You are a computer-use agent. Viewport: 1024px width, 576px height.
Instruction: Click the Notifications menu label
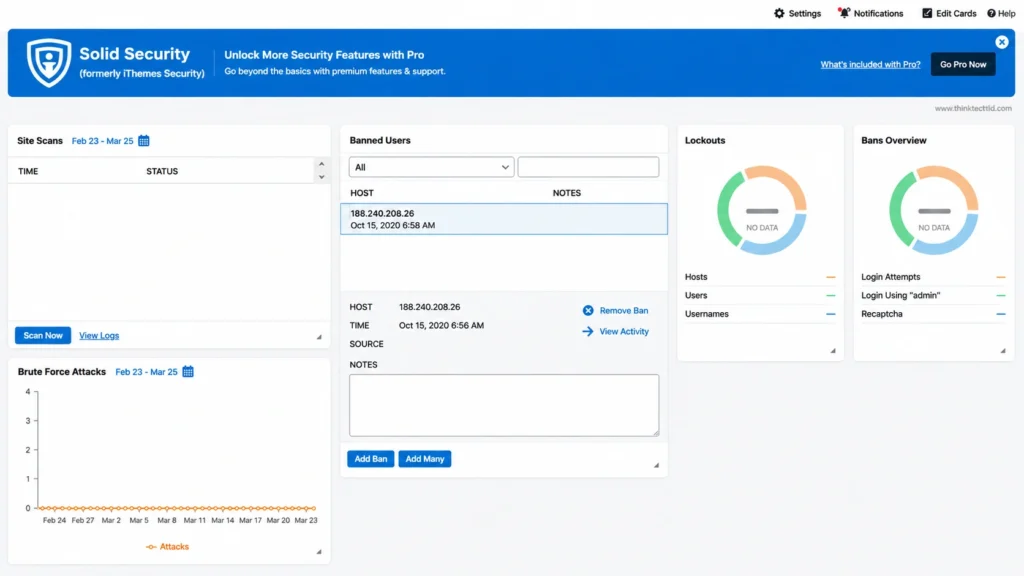pos(878,13)
